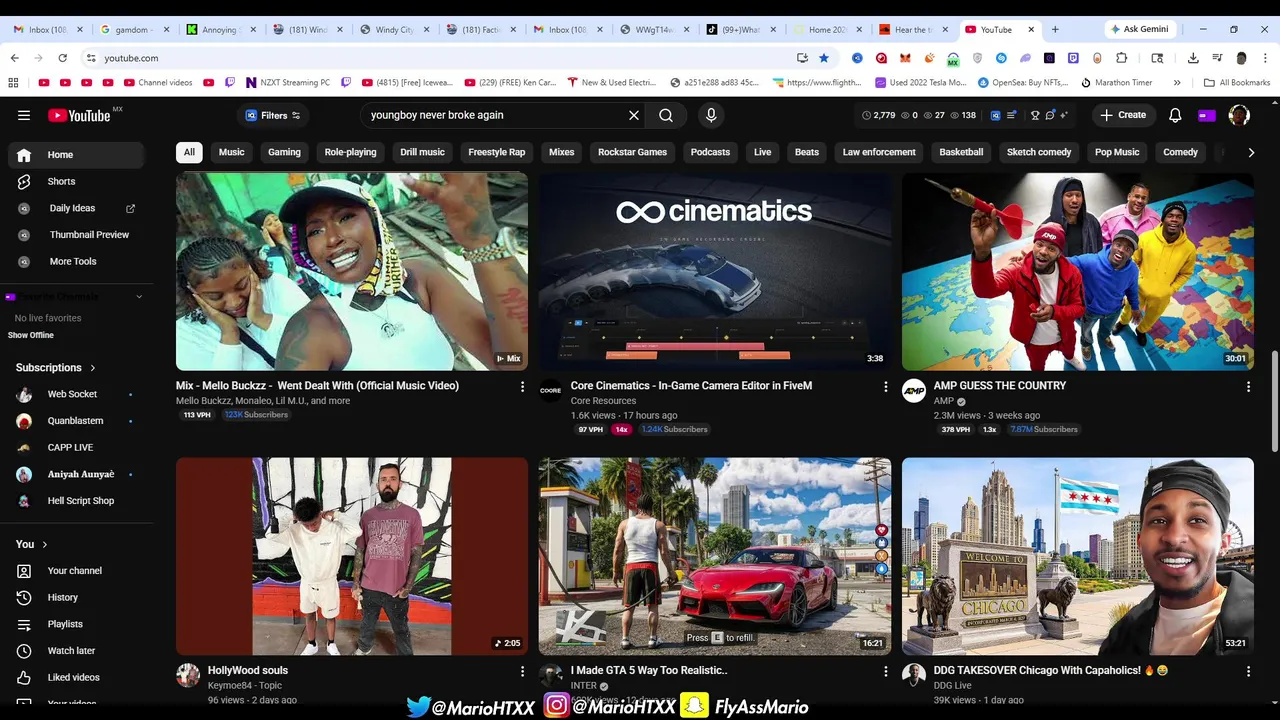
Task: Select the Drill music filter chip
Action: 422,152
